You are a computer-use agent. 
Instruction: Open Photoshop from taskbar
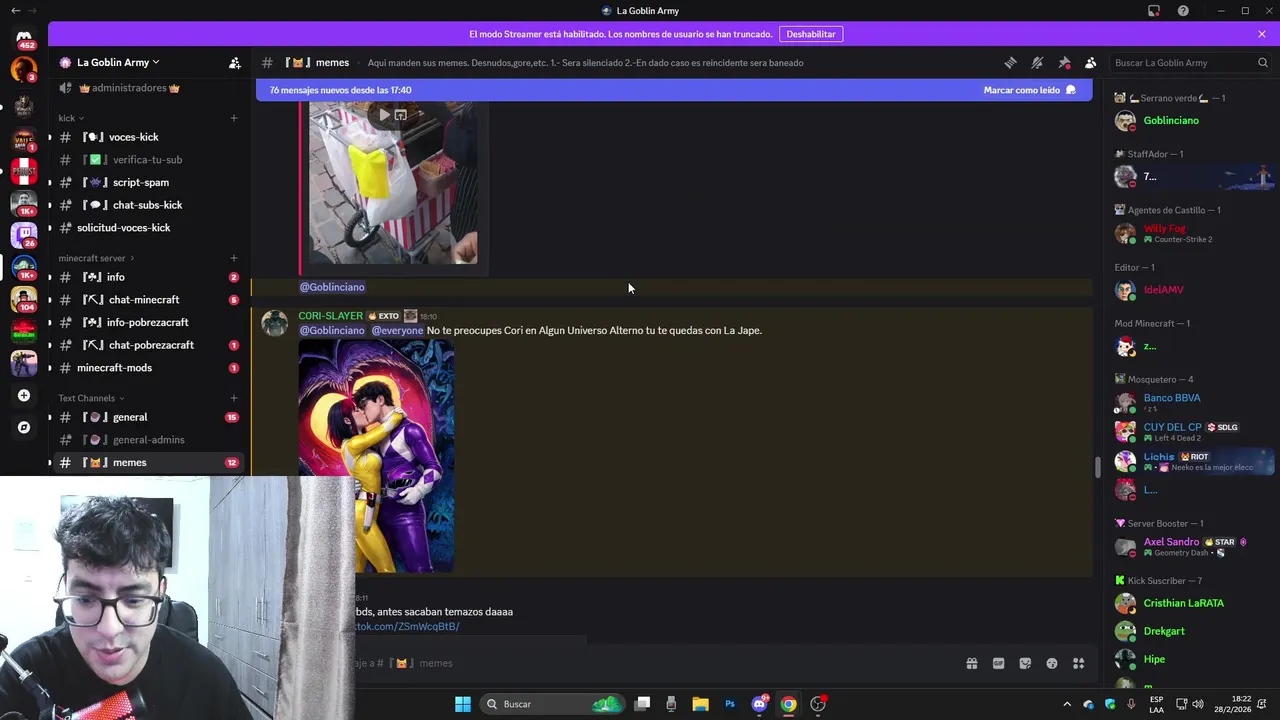730,704
